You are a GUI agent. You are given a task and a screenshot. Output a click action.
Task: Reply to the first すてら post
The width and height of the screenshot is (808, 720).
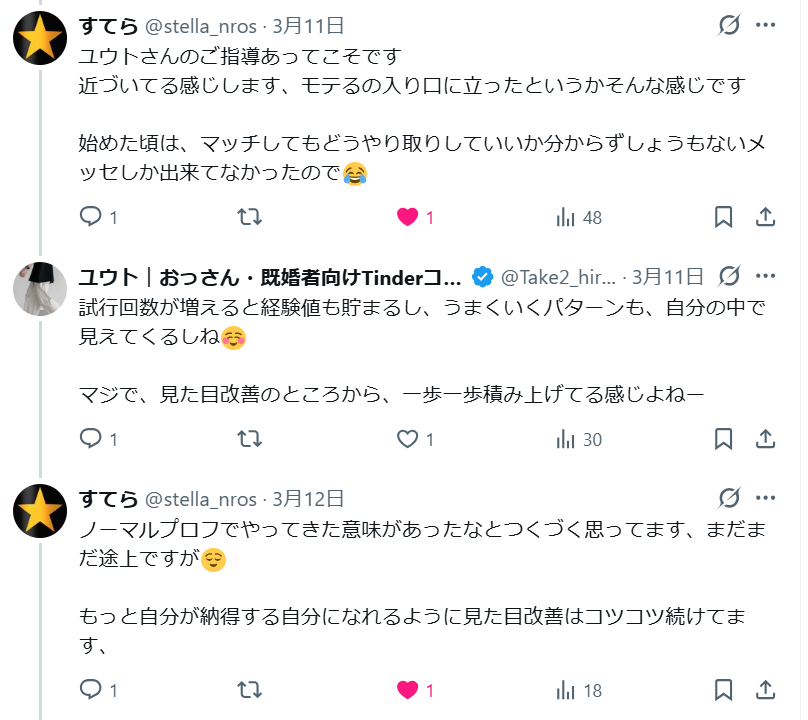point(91,217)
